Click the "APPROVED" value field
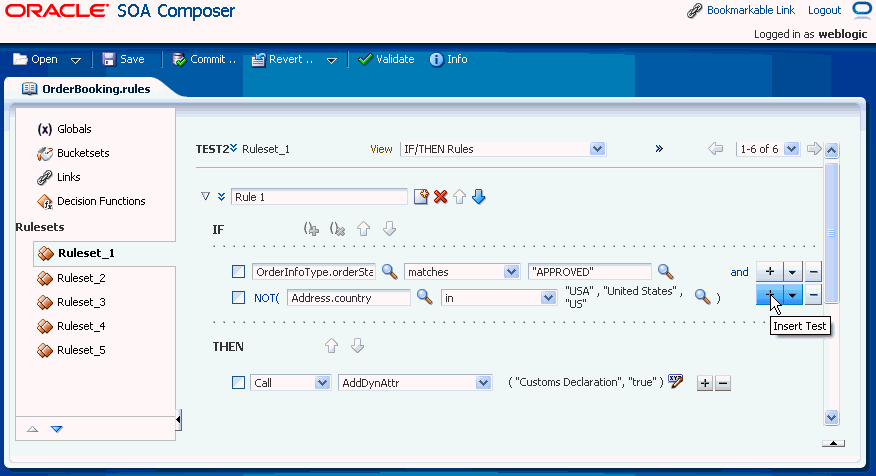The image size is (876, 476). point(589,272)
